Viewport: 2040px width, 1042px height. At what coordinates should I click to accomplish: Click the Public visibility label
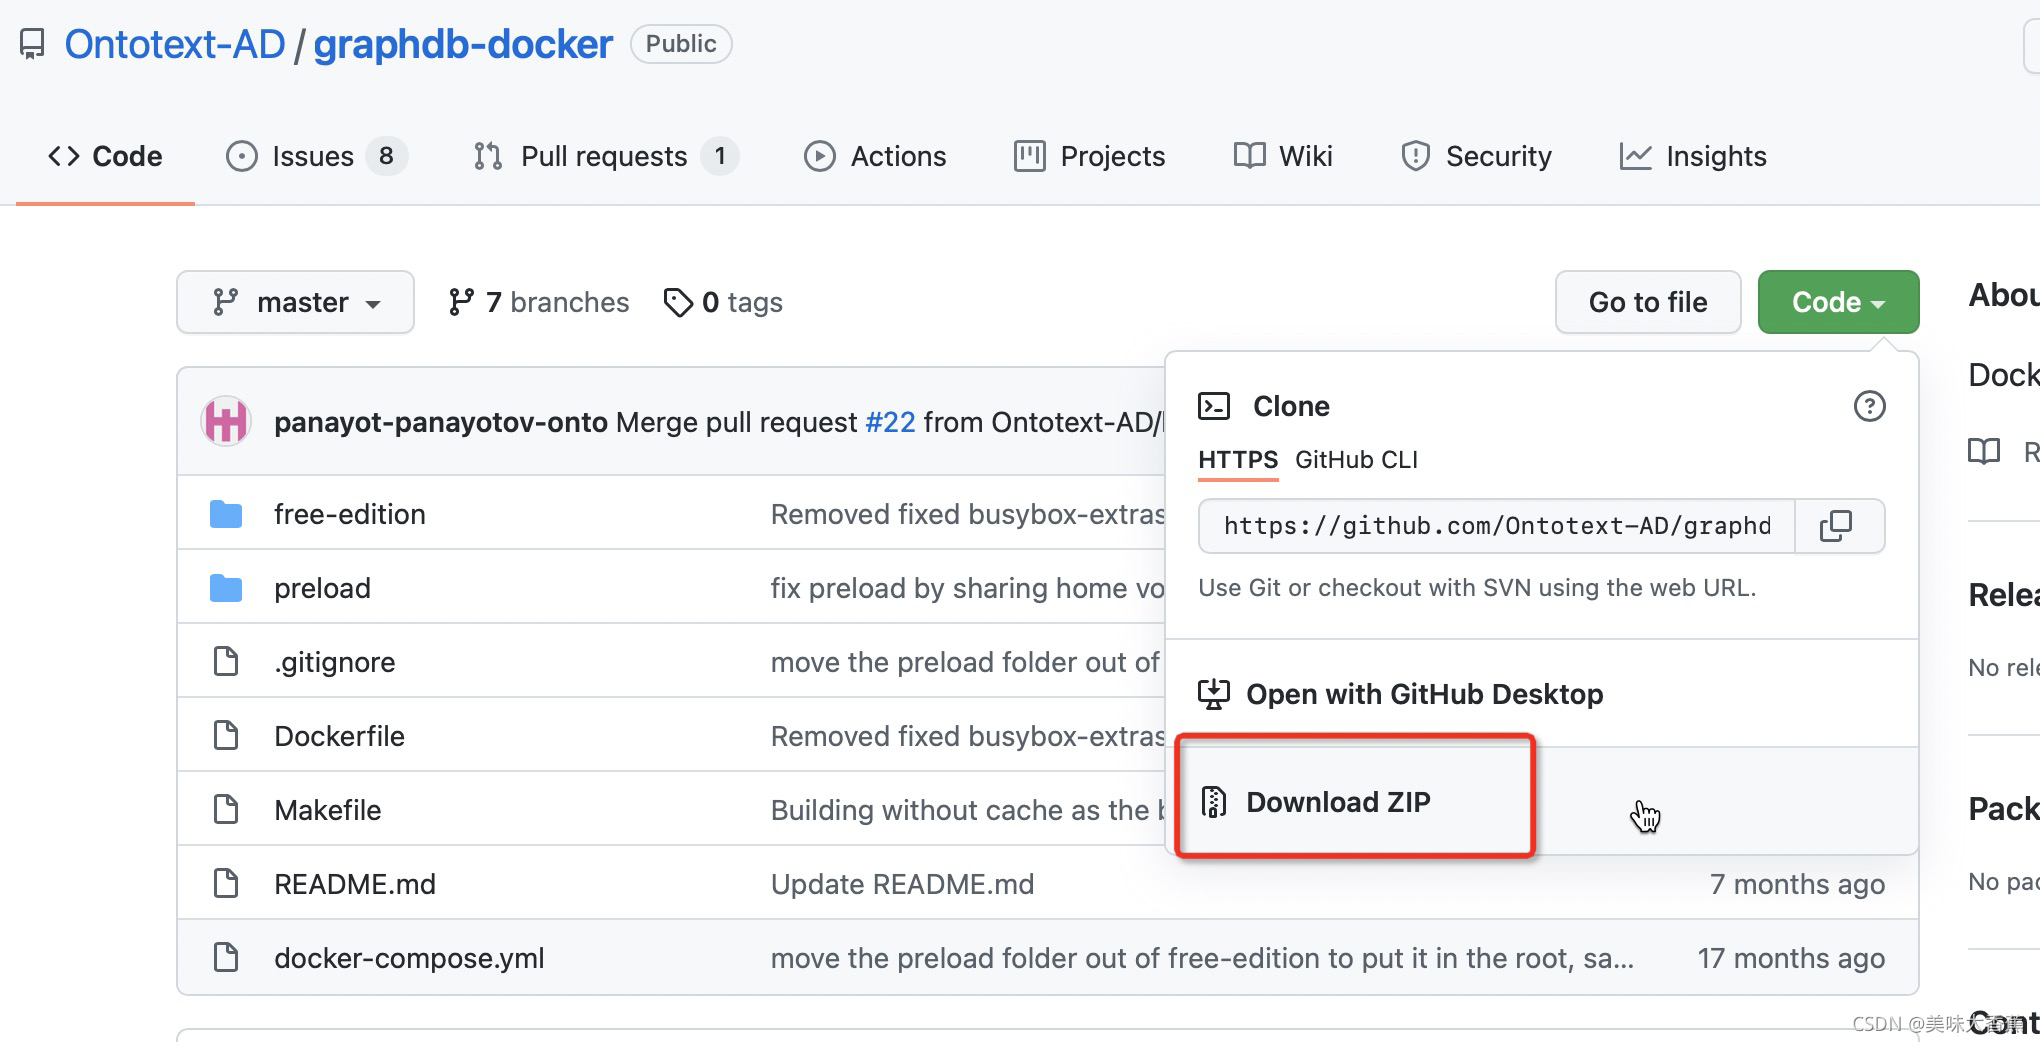(x=681, y=44)
